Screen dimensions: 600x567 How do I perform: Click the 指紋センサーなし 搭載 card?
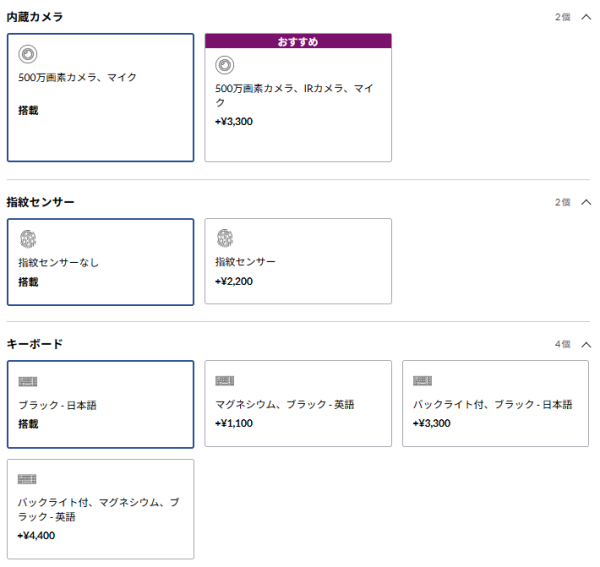(x=101, y=262)
